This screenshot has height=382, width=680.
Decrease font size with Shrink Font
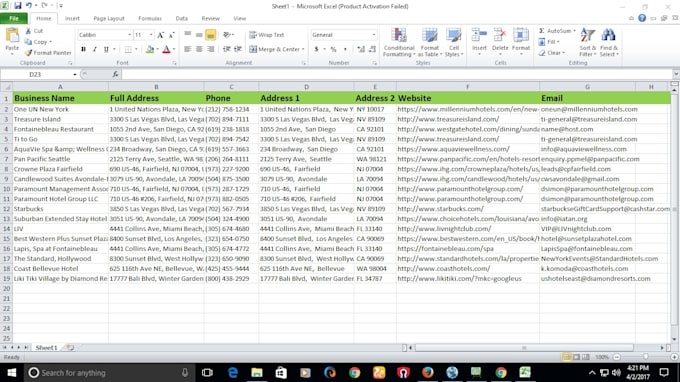(x=171, y=35)
